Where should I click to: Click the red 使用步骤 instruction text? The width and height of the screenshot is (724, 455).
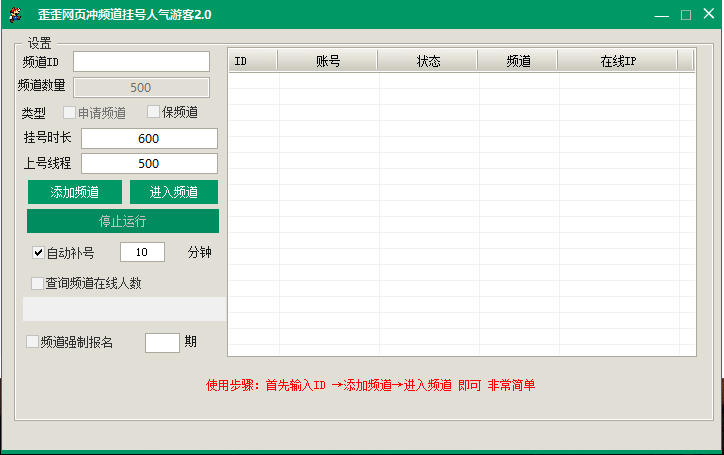[370, 385]
